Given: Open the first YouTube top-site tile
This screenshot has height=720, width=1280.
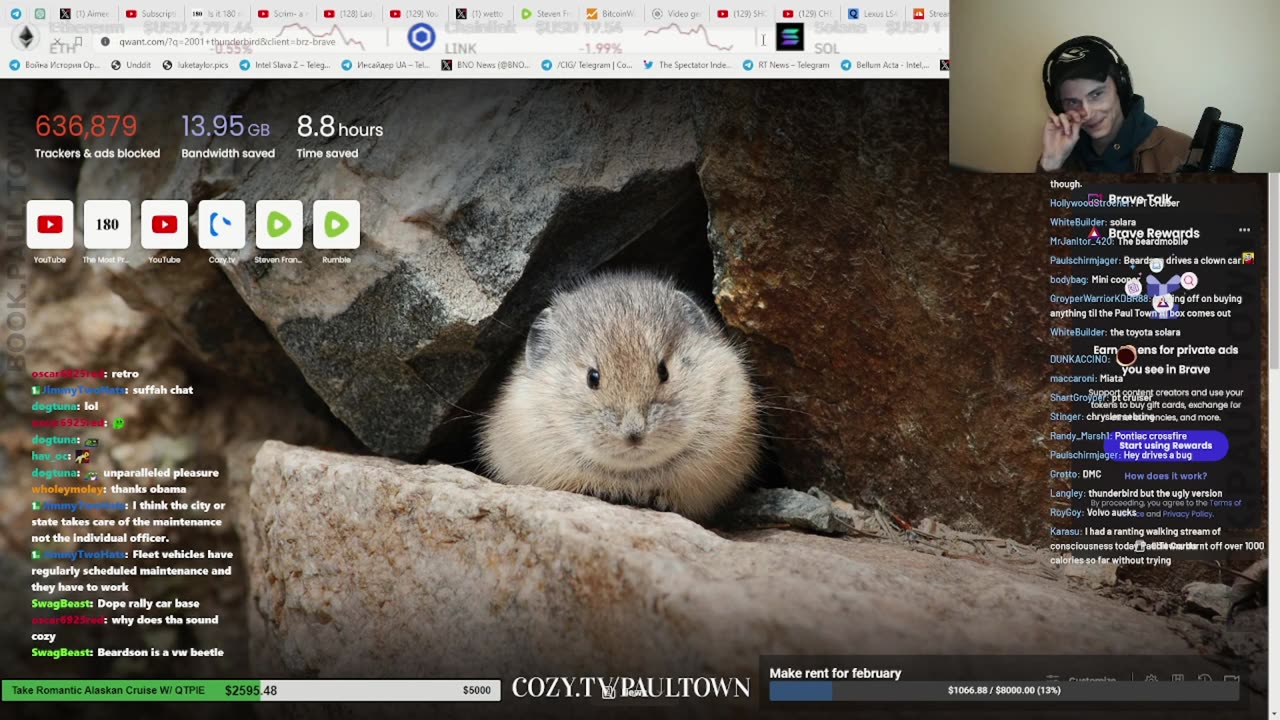Looking at the screenshot, I should tap(49, 224).
